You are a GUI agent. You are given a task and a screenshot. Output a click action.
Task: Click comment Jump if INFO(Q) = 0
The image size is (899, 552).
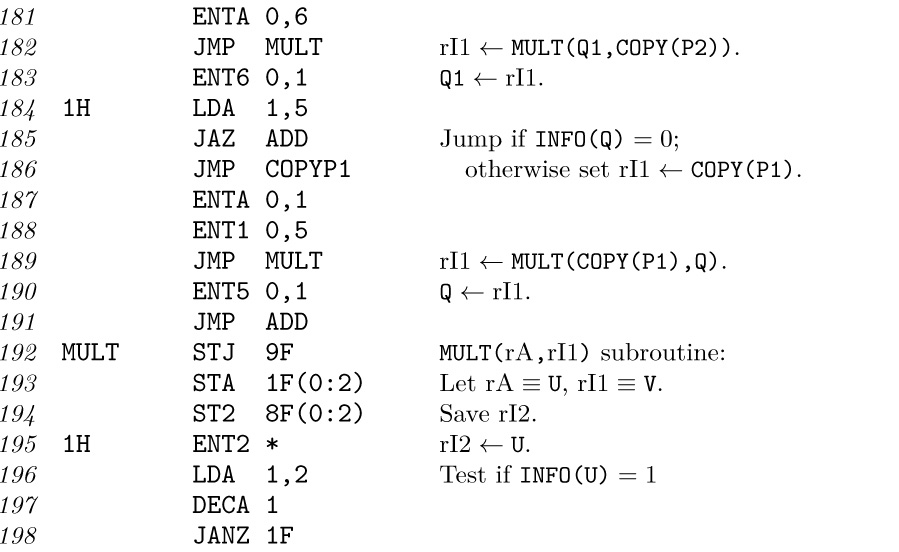[560, 139]
